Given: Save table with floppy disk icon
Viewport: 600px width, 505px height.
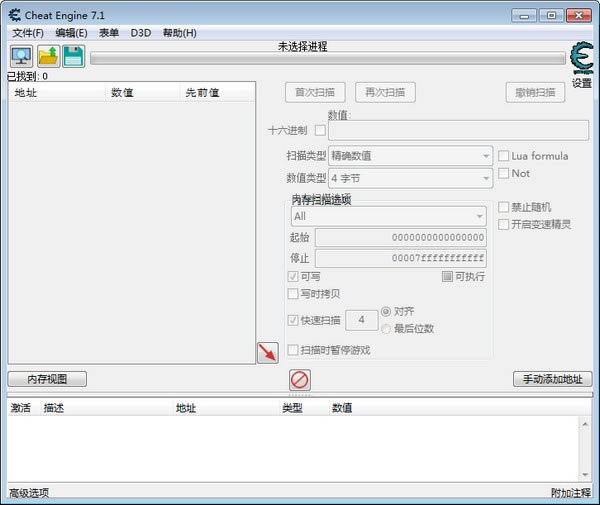Looking at the screenshot, I should pyautogui.click(x=73, y=56).
